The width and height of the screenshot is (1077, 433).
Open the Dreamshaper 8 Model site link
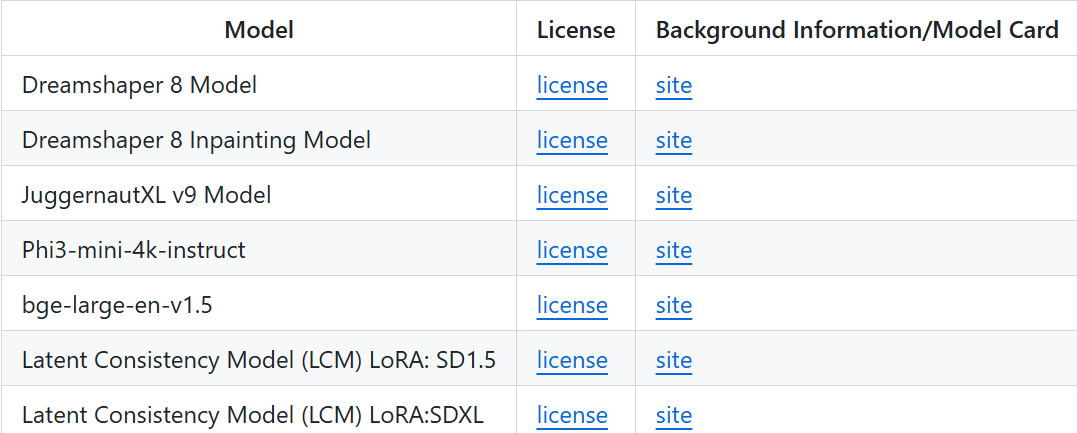click(x=673, y=85)
